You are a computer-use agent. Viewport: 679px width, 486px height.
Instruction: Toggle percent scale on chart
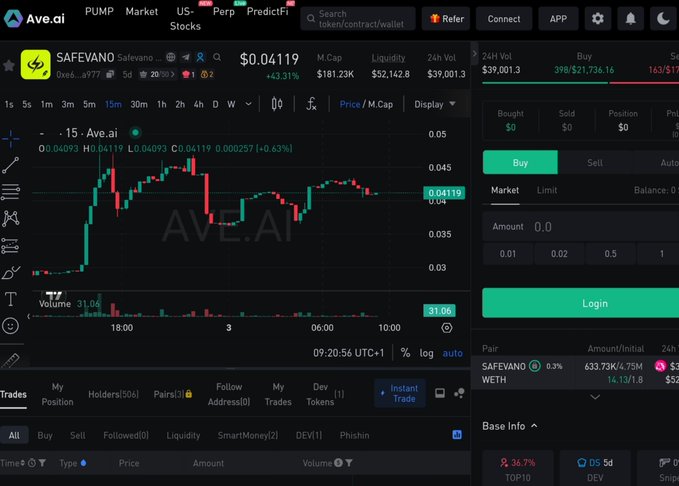click(405, 353)
